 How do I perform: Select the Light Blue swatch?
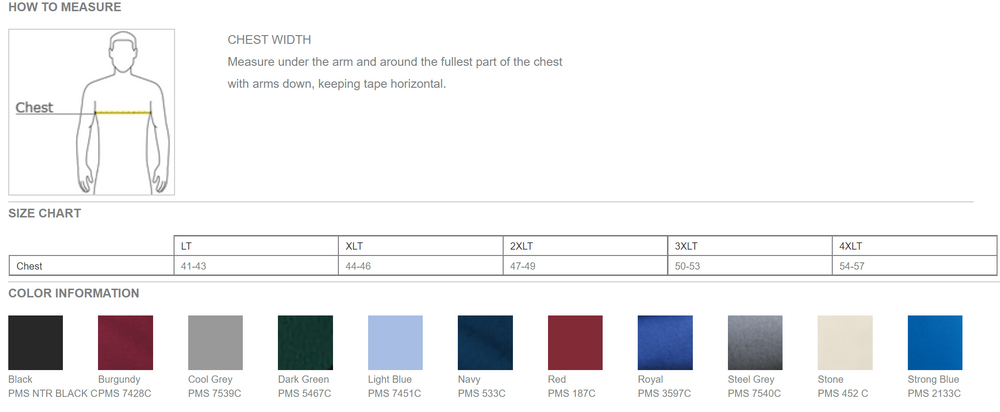coord(395,343)
